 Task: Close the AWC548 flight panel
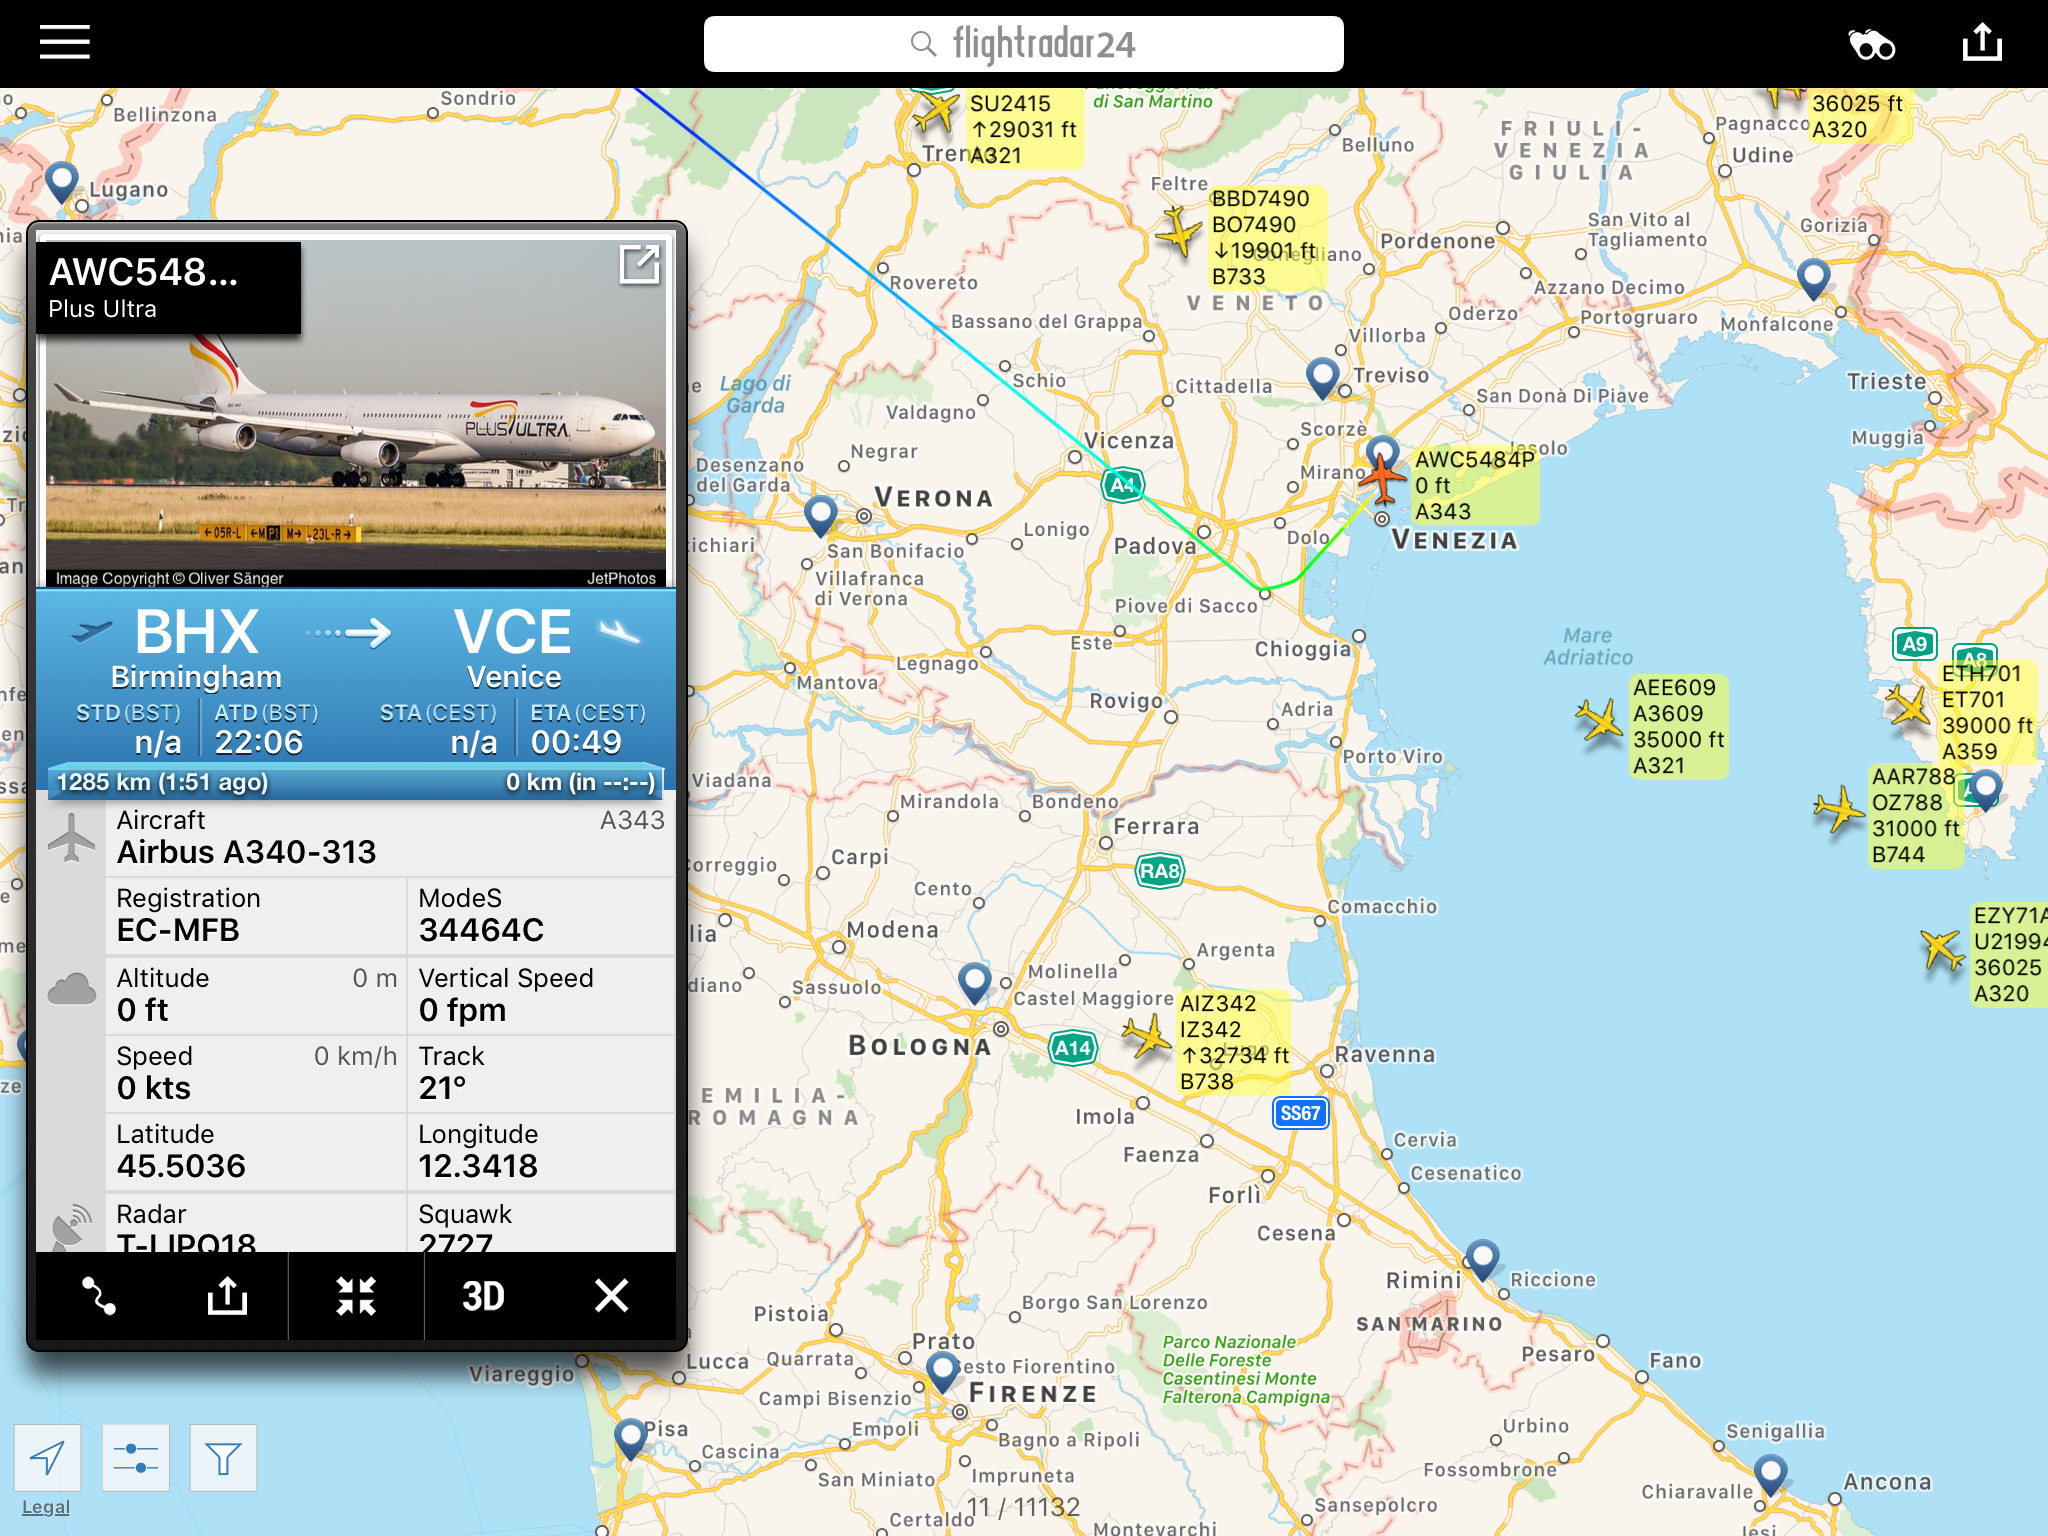point(611,1296)
